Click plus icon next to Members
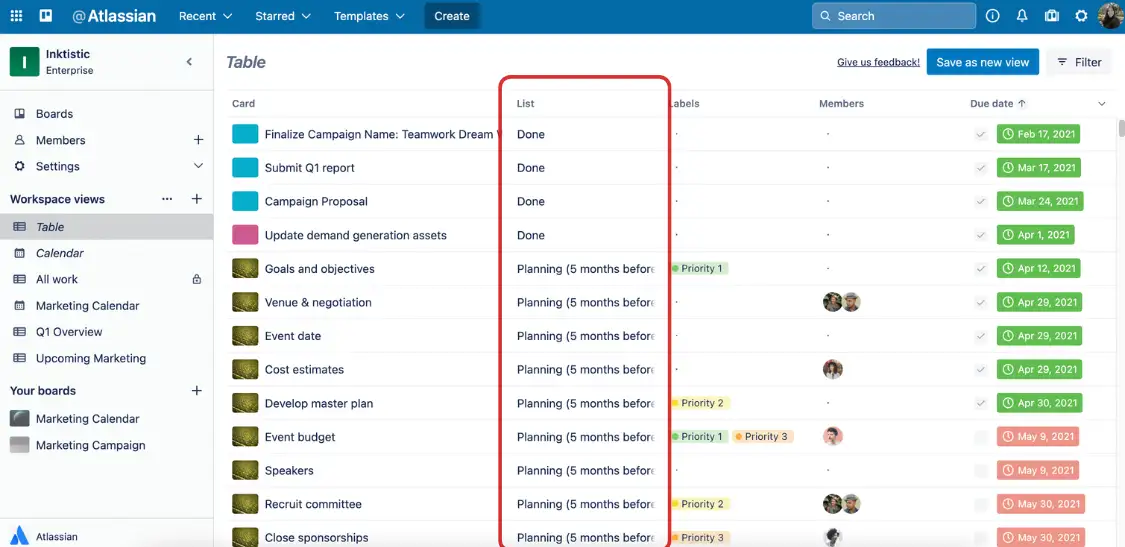1125x547 pixels. [198, 140]
